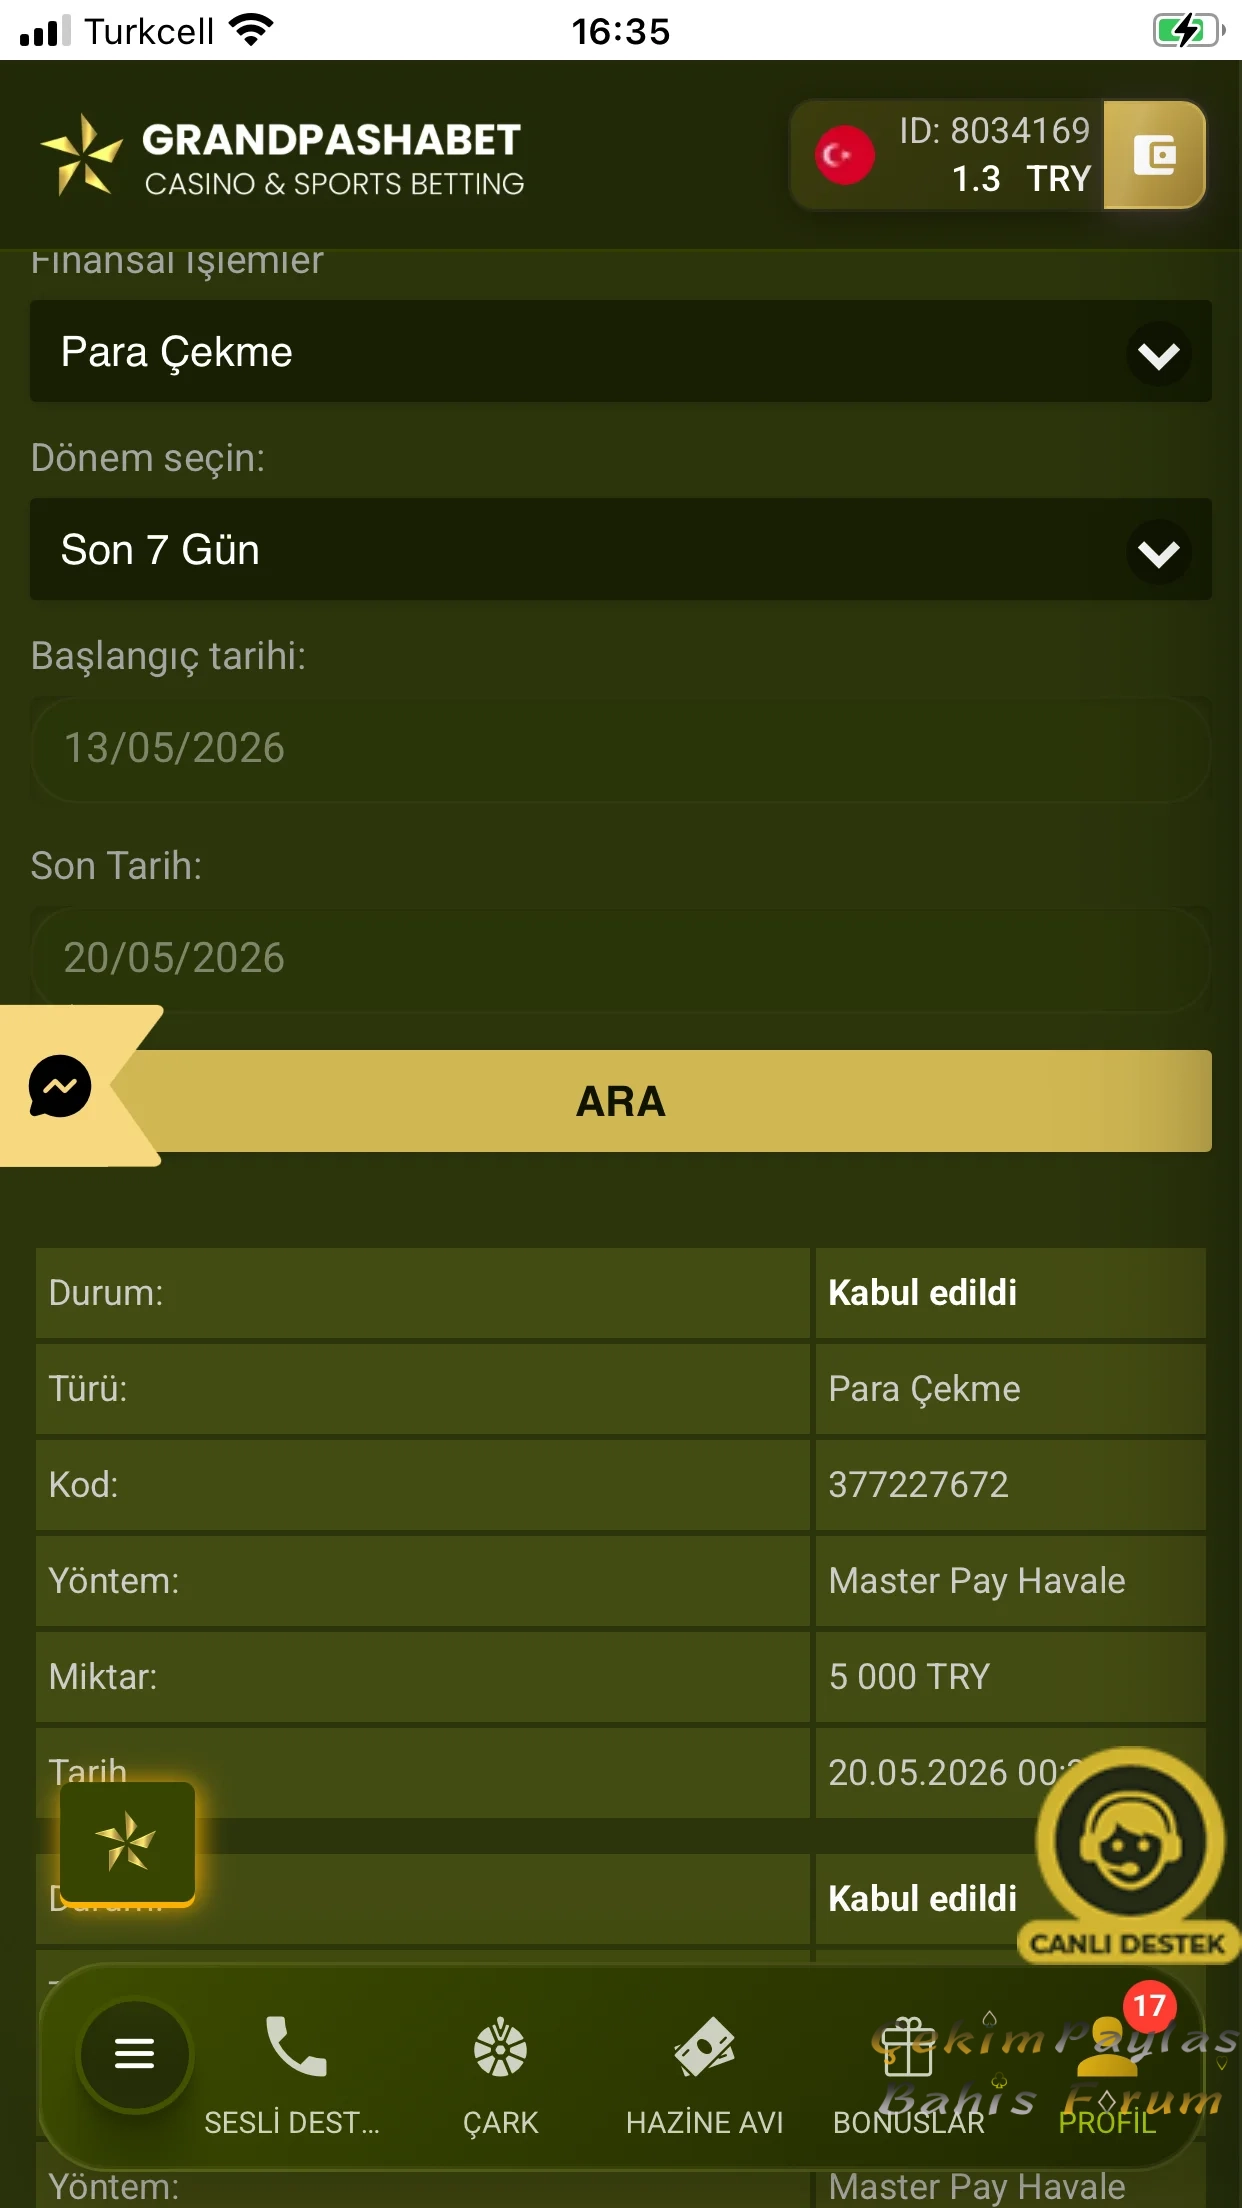
Task: Click transaction code 377227672
Action: point(918,1485)
